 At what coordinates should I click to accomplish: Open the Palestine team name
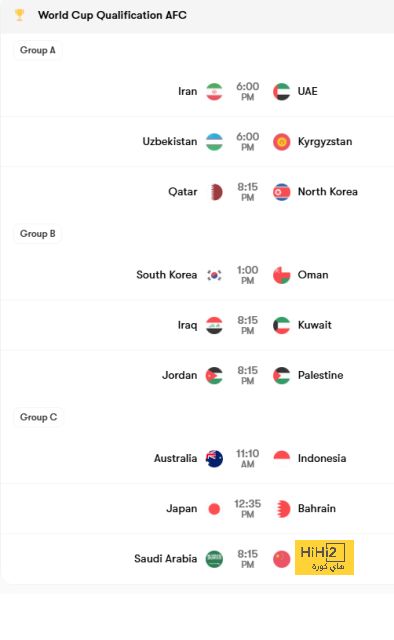321,376
